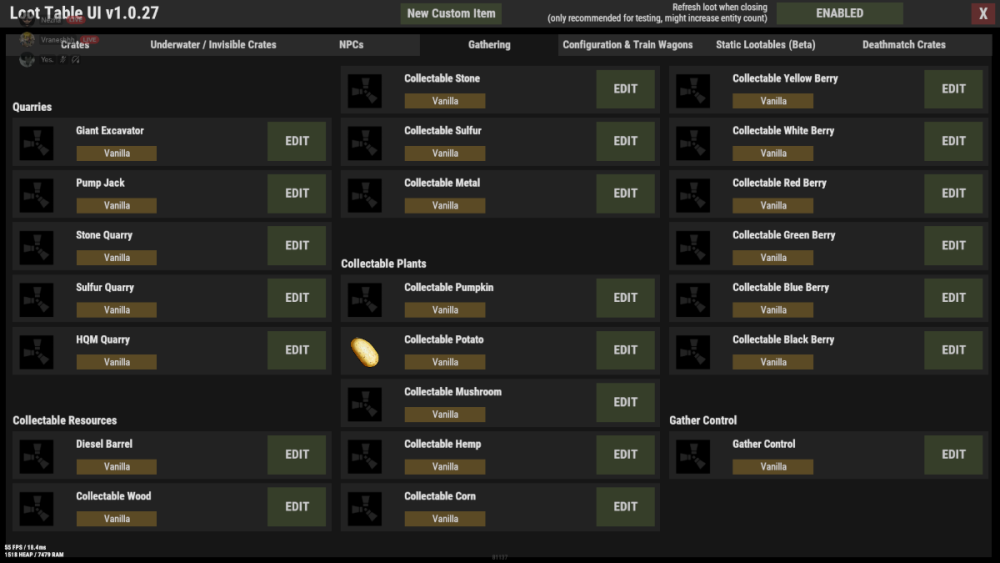Click the Collectable Yellow Berry icon
The image size is (1000, 563).
click(693, 90)
